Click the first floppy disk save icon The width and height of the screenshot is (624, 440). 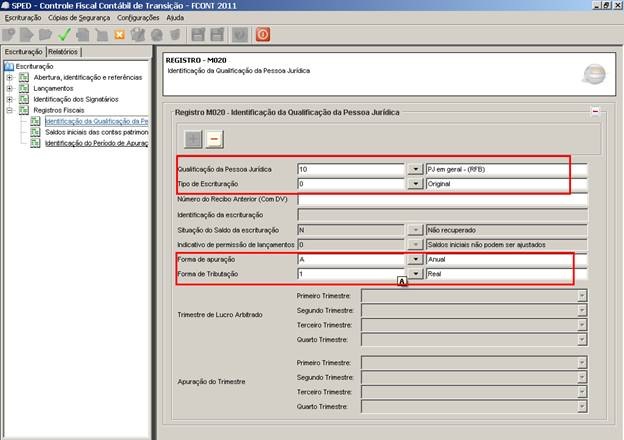(198, 35)
